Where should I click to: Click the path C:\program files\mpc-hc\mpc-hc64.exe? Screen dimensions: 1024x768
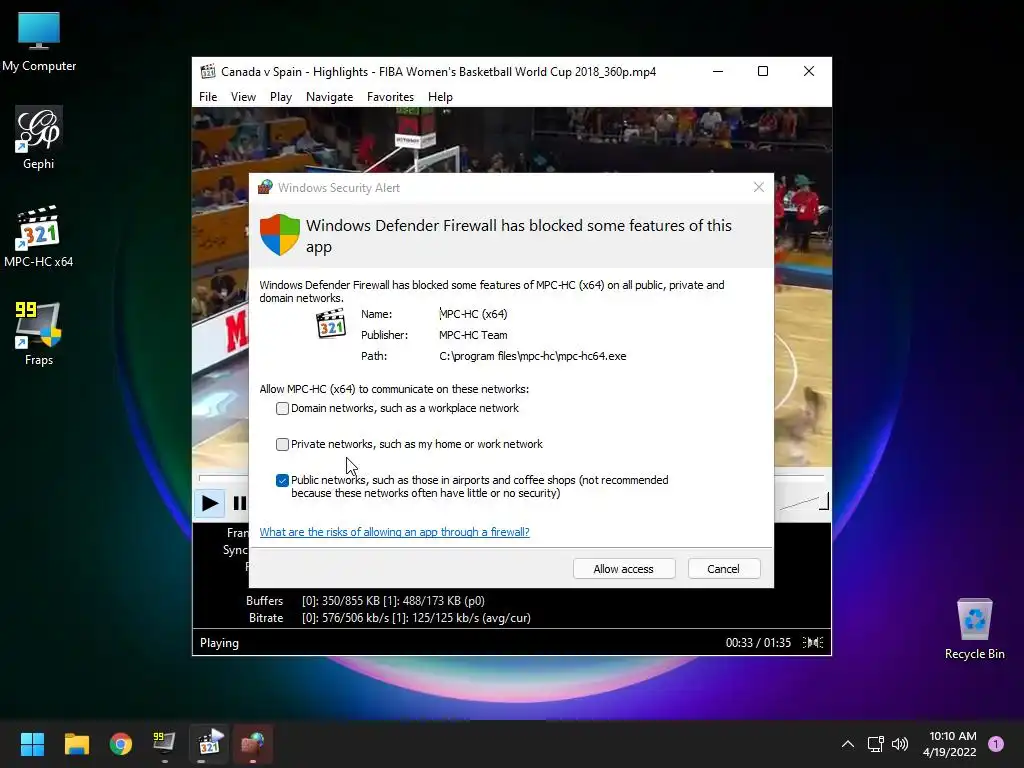point(532,356)
